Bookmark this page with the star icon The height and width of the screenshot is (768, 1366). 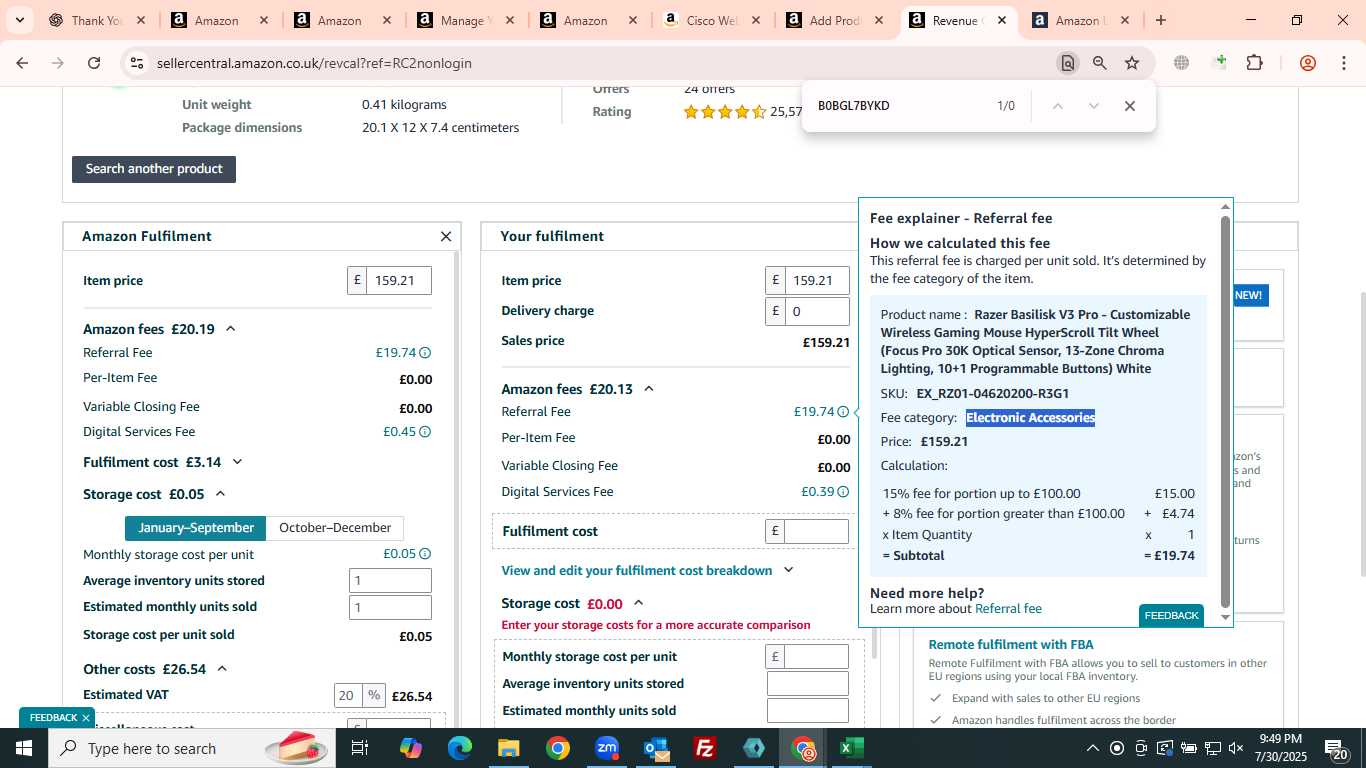tap(1132, 63)
